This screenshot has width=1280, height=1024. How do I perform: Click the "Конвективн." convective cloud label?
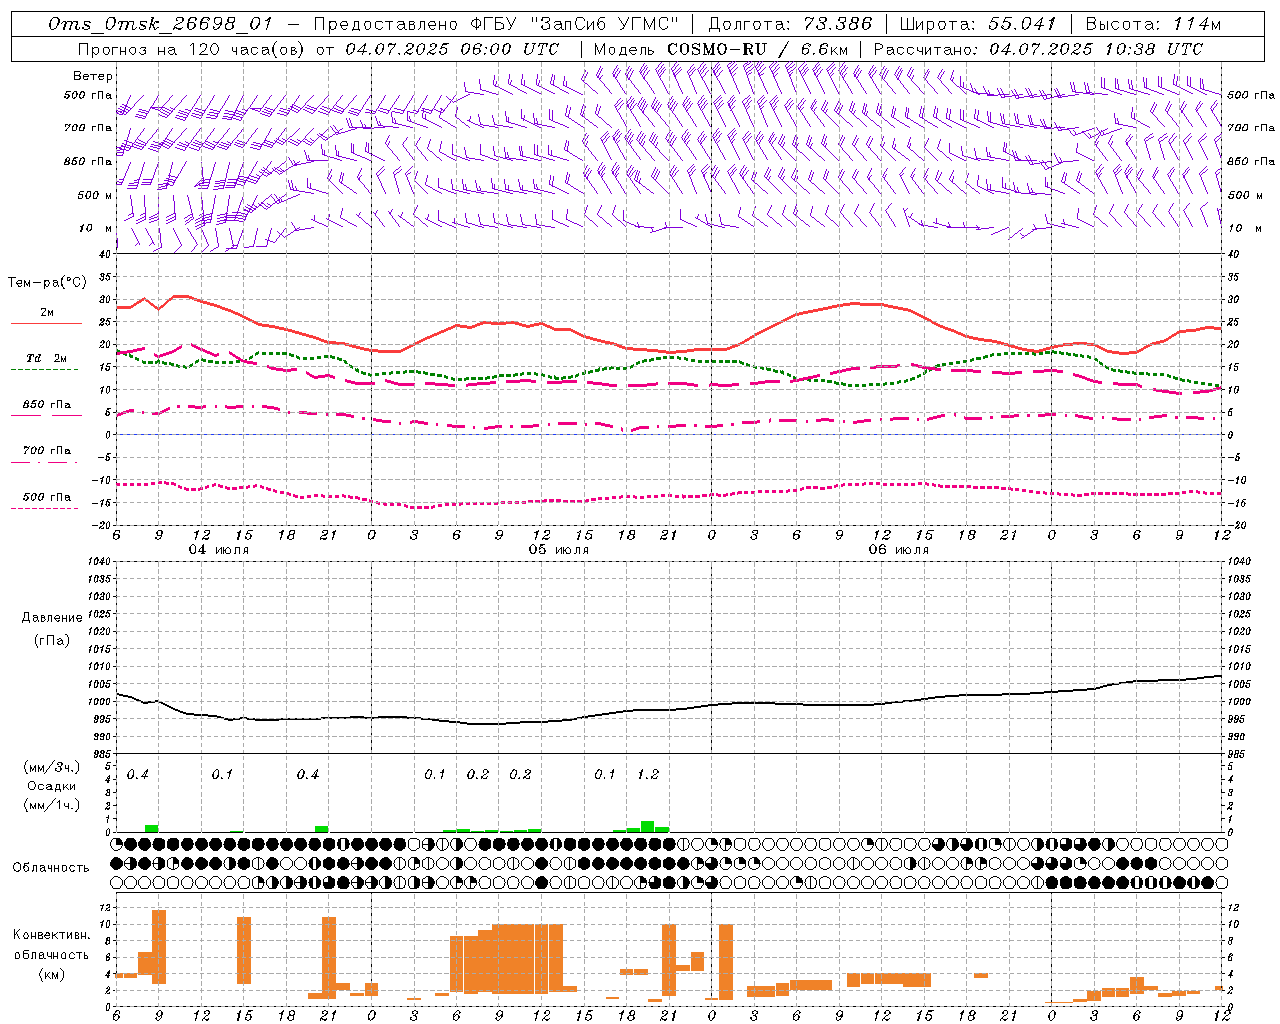51,935
